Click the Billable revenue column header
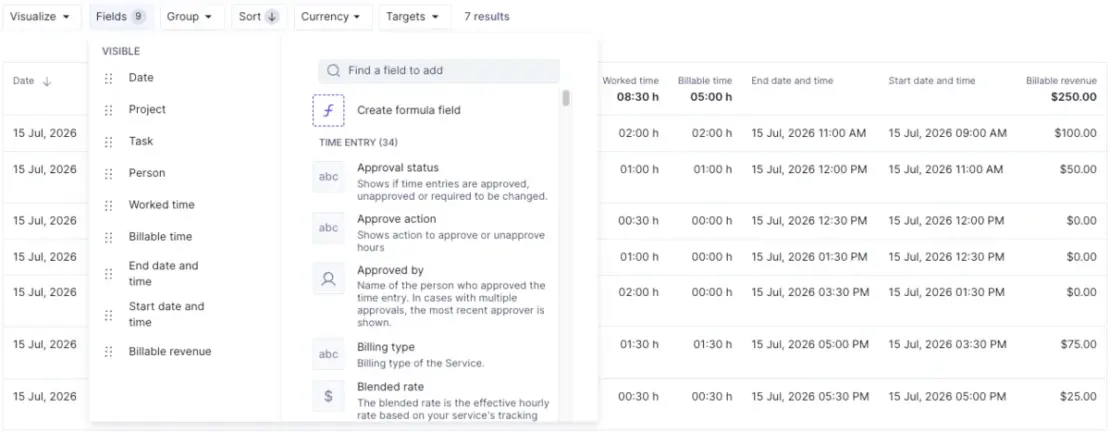The image size is (1110, 433). (1061, 81)
